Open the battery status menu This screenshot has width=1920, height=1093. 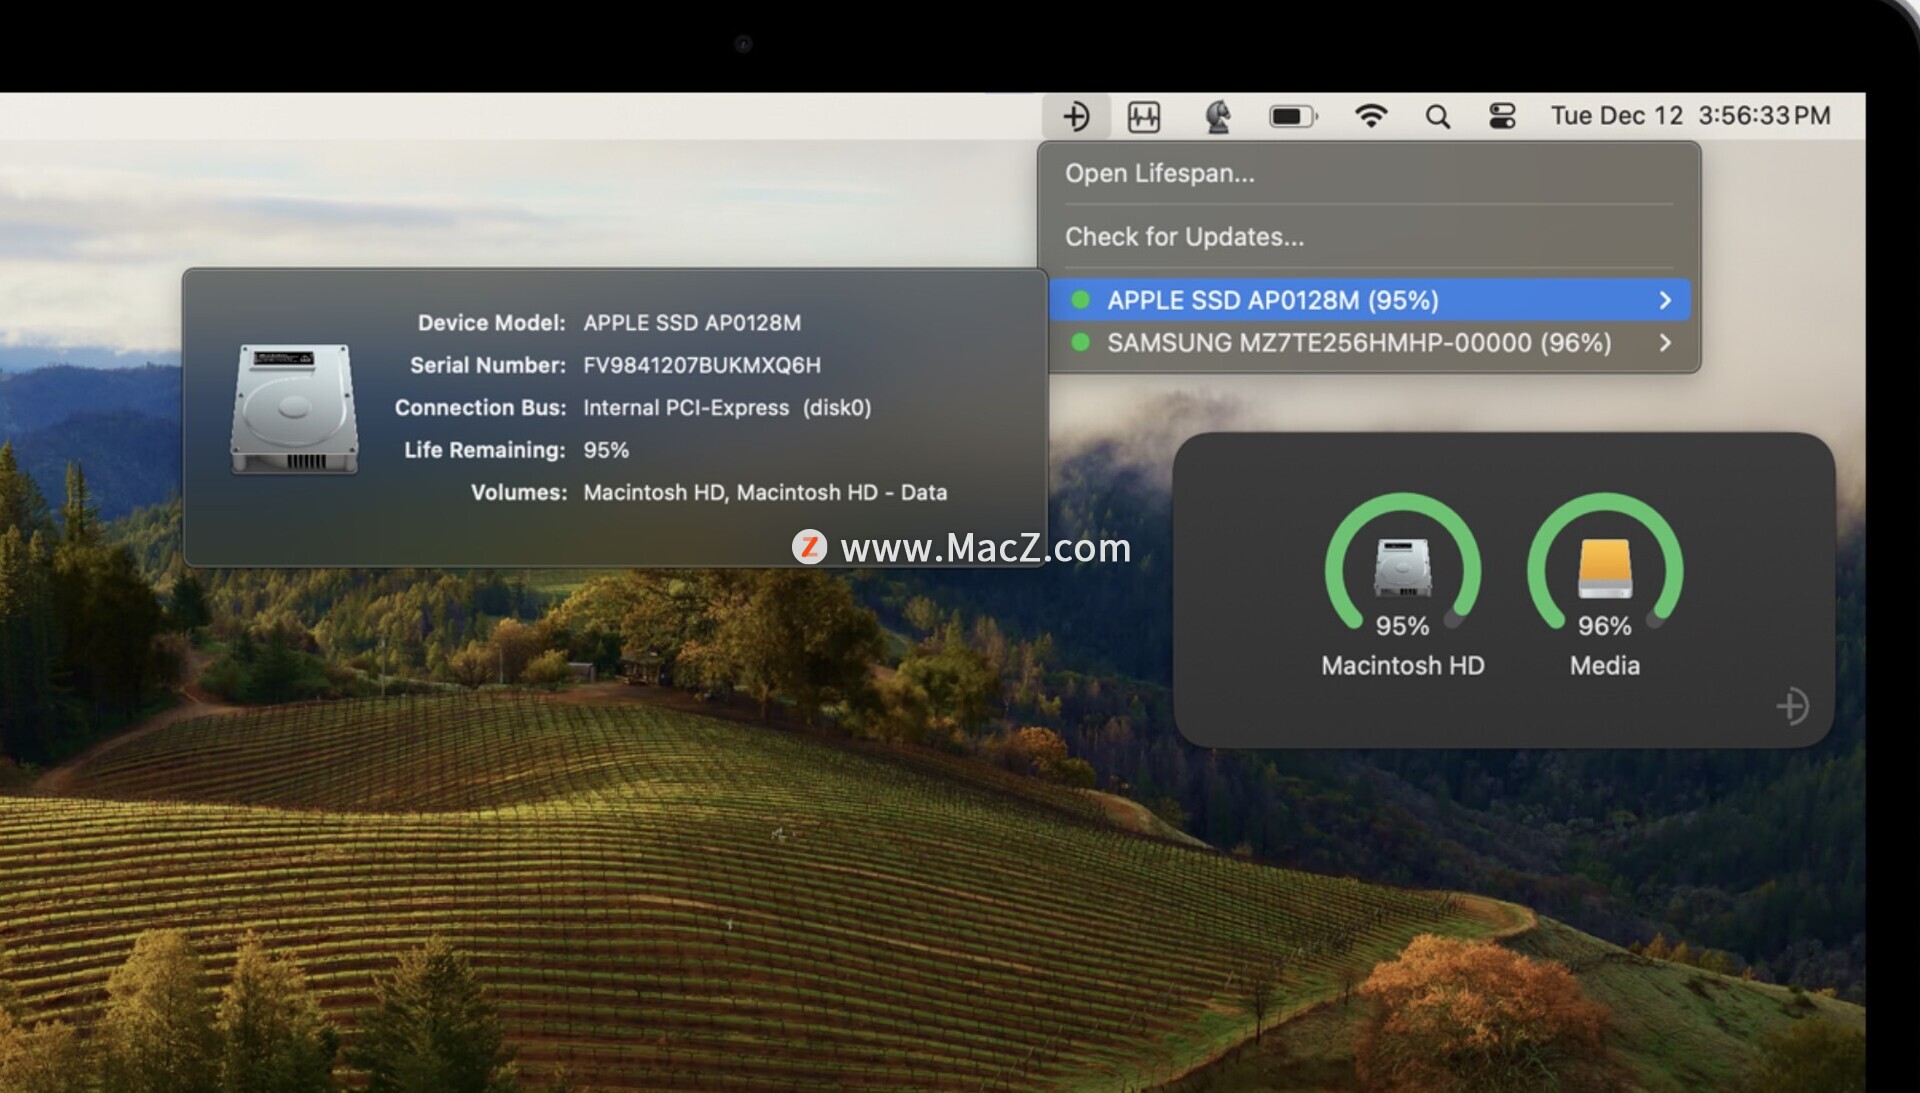pos(1293,116)
